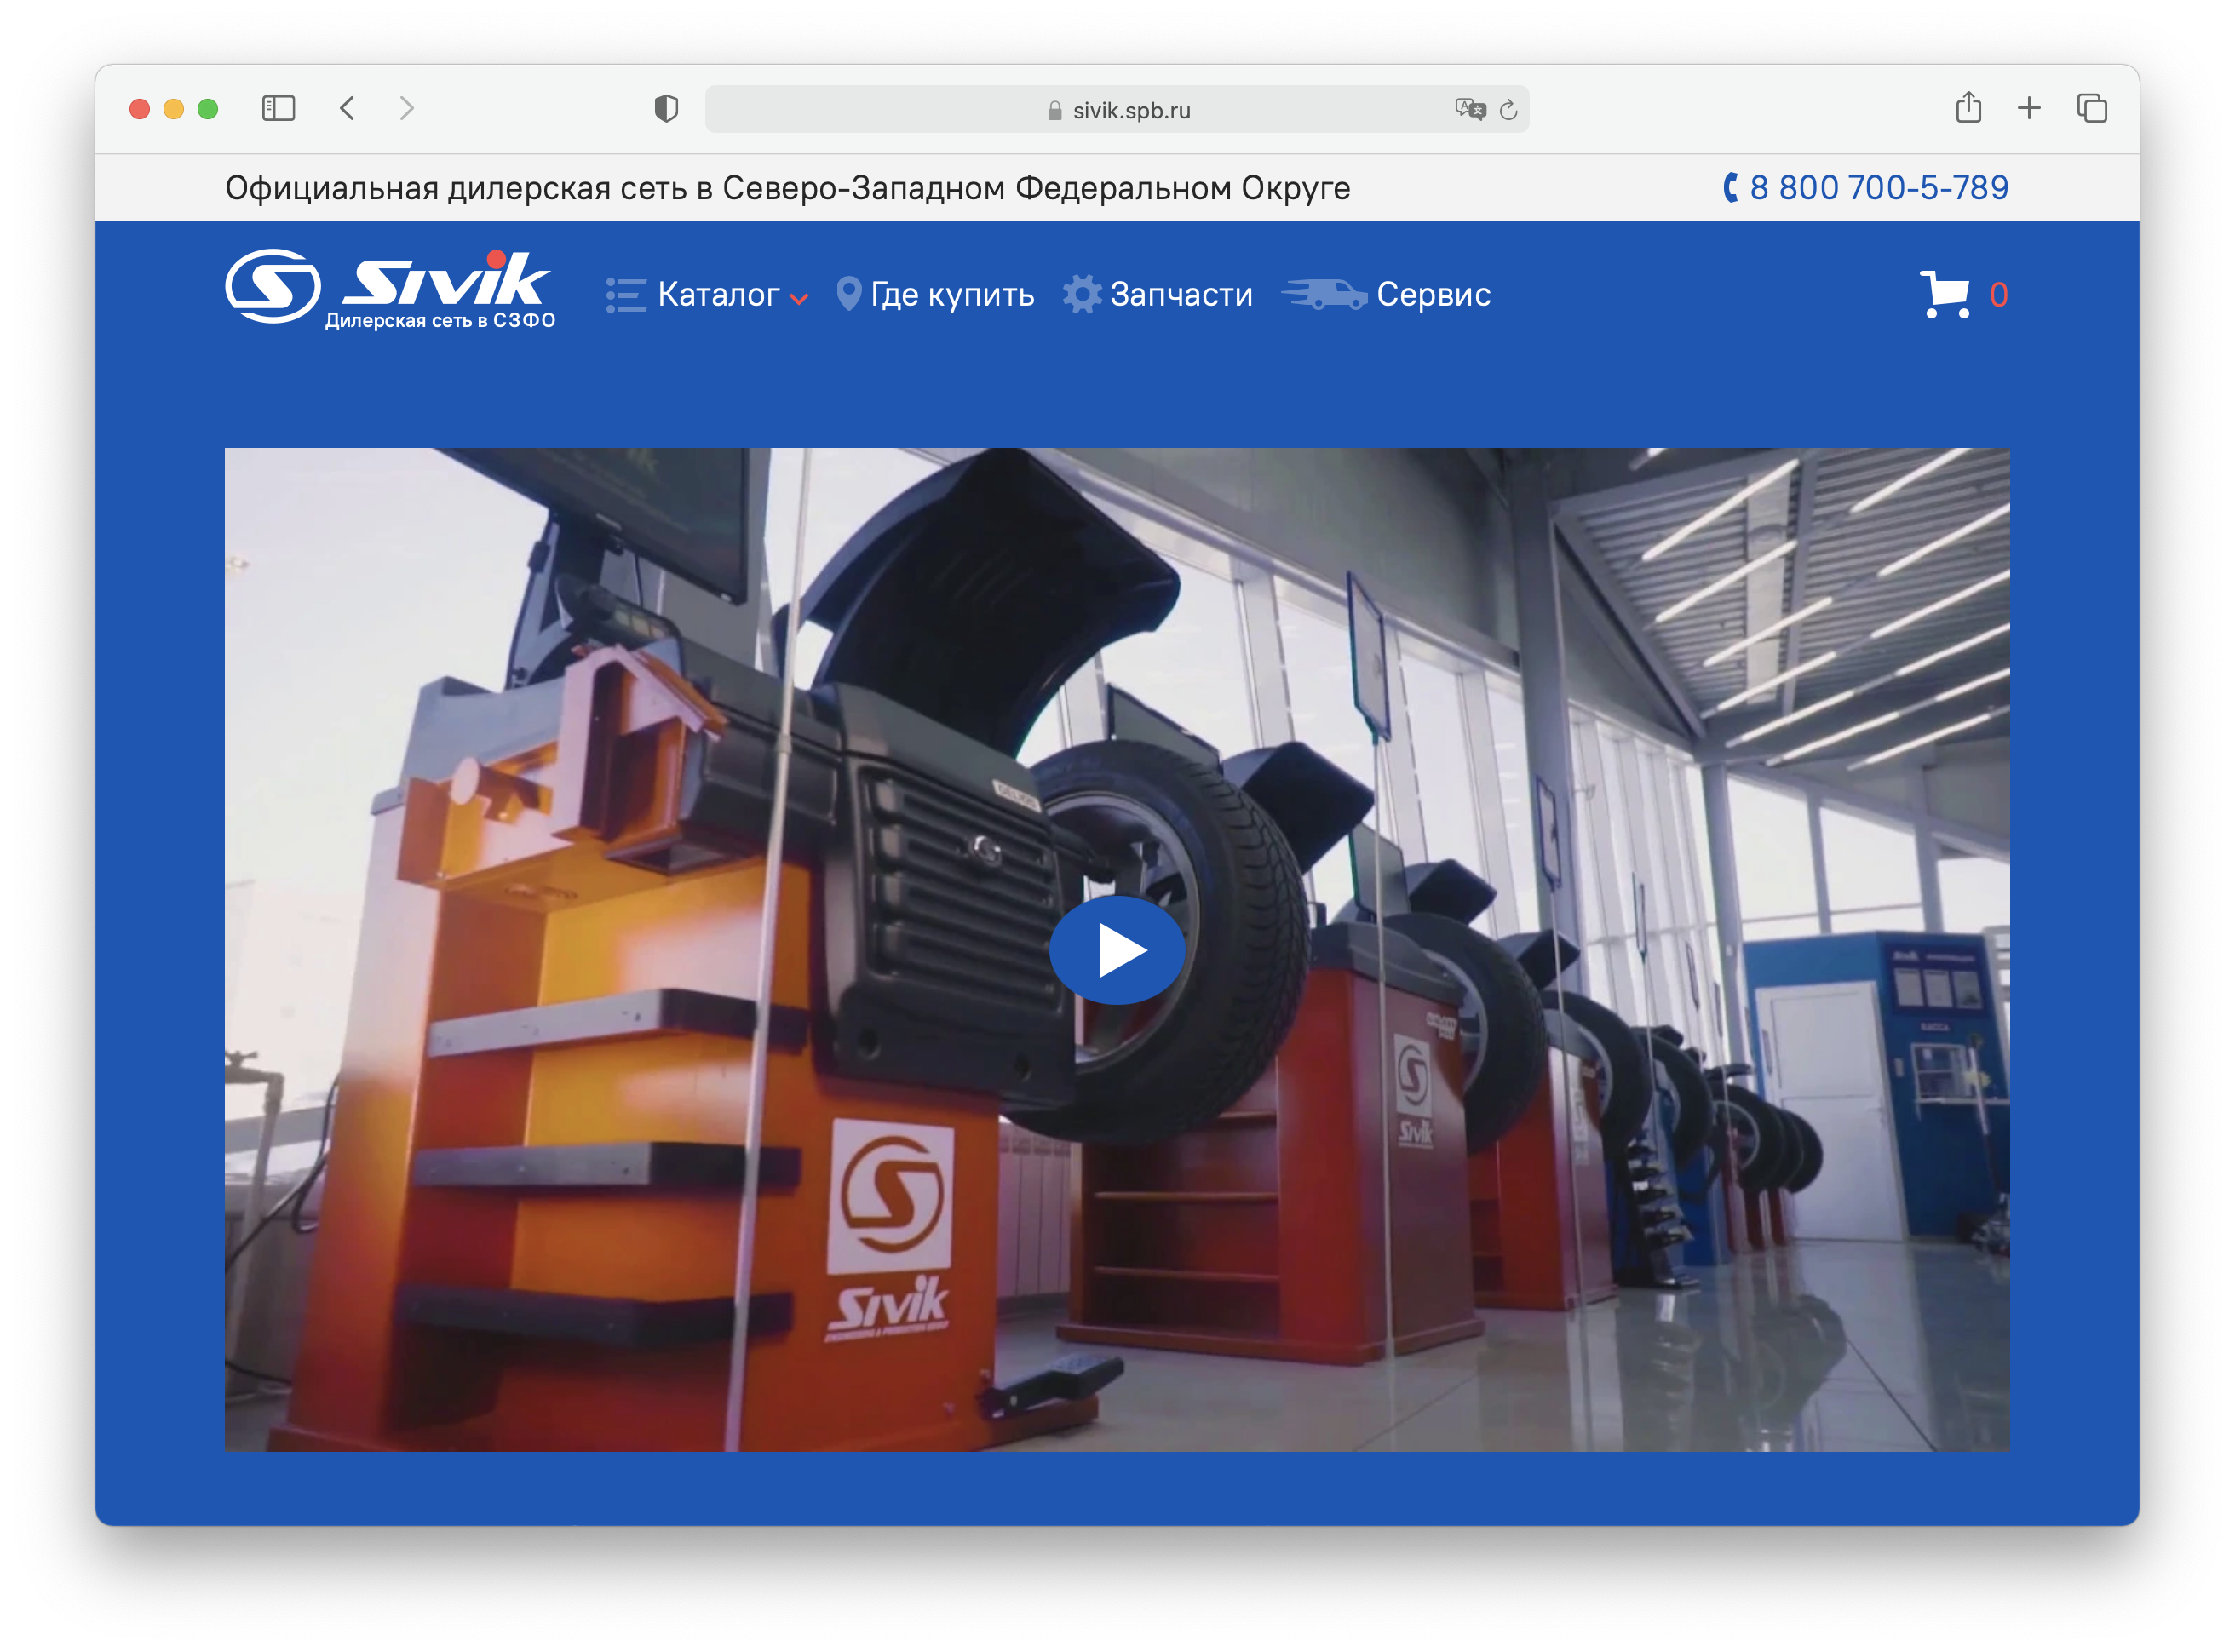Play the Sivik showroom video
This screenshot has width=2235, height=1652.
[1116, 949]
